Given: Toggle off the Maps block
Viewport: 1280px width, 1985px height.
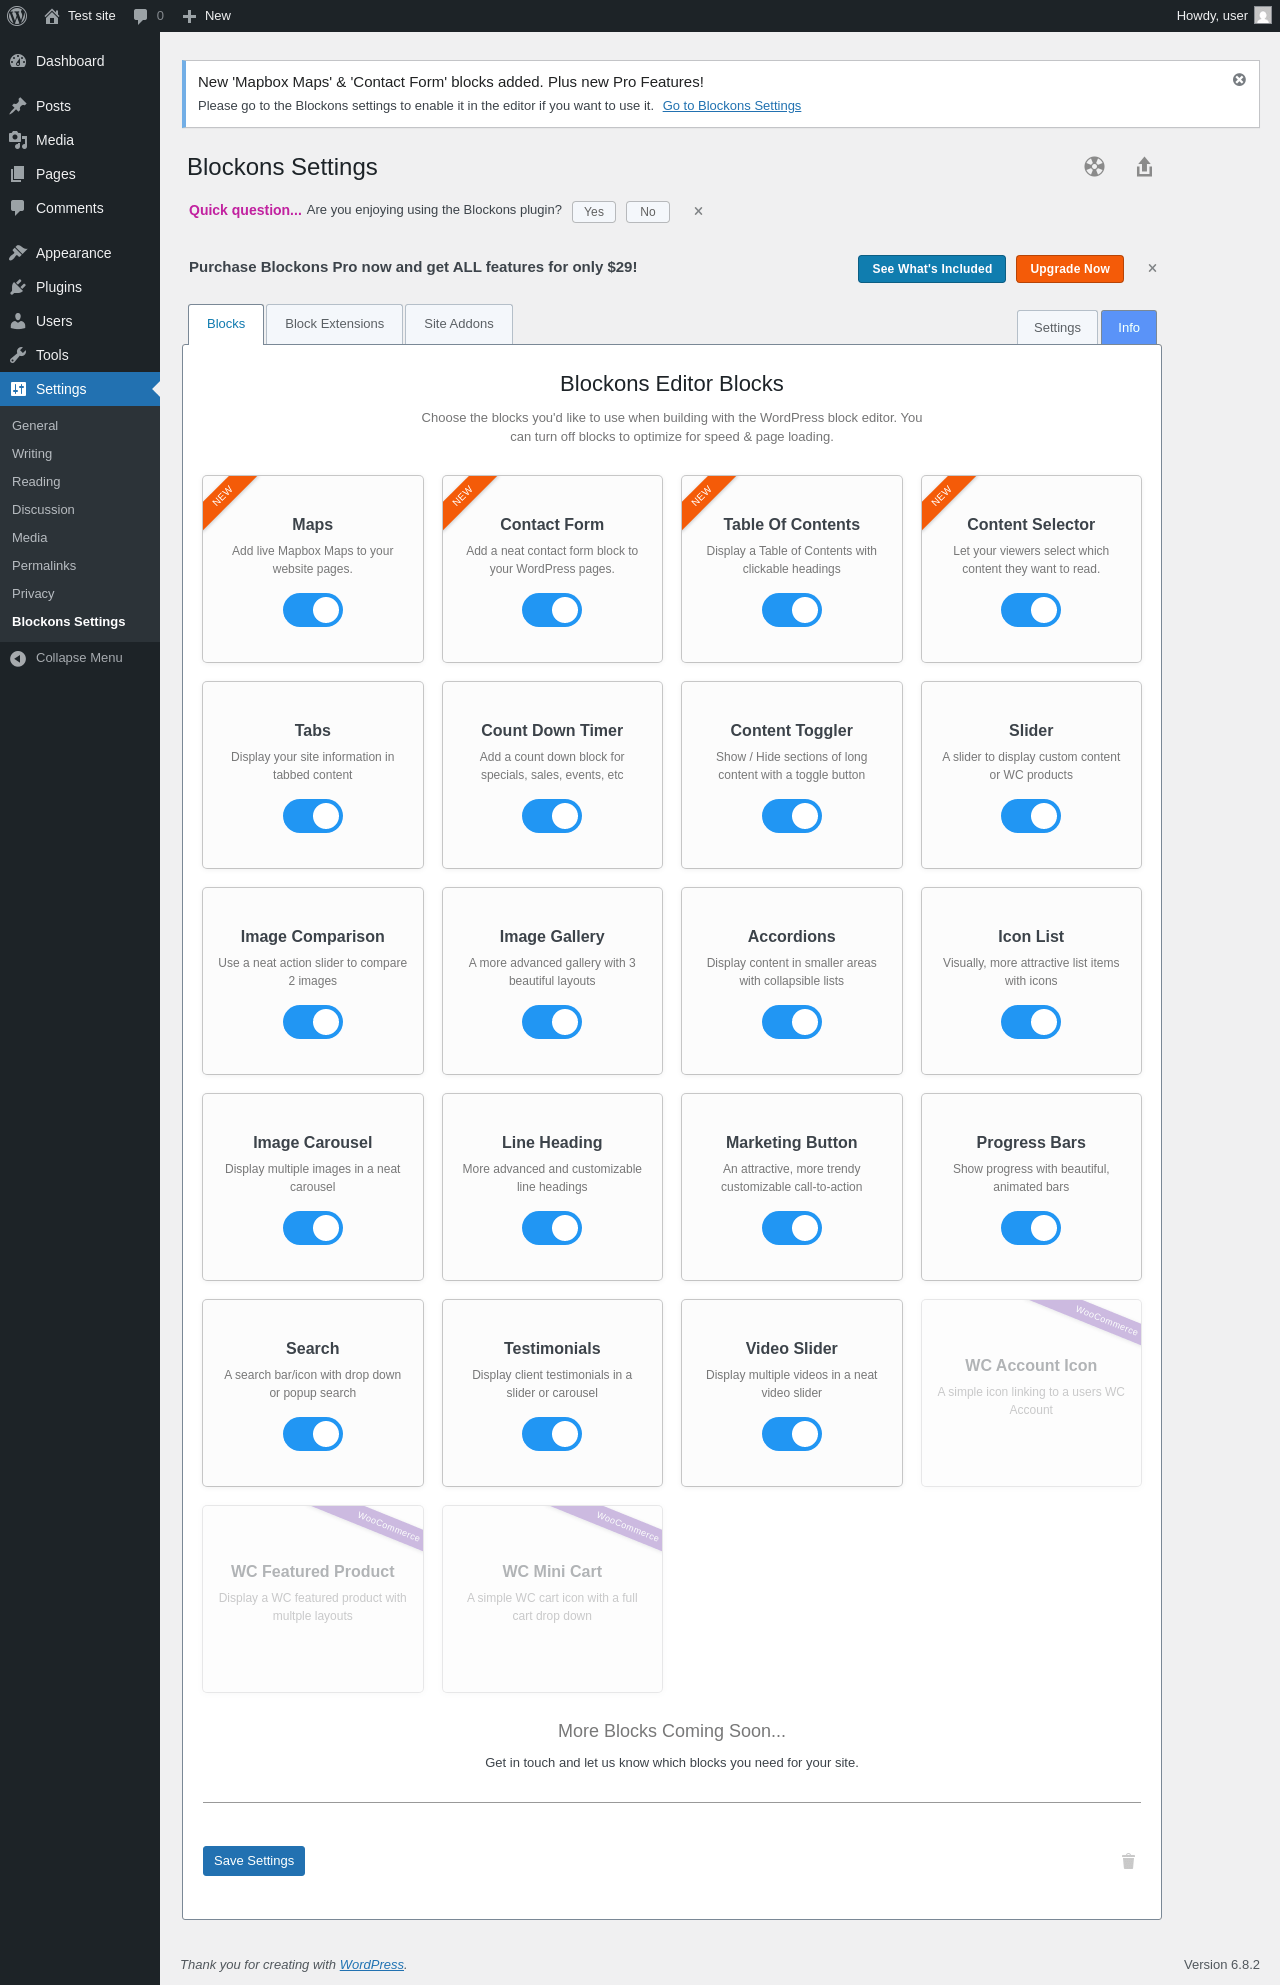Looking at the screenshot, I should tap(313, 610).
